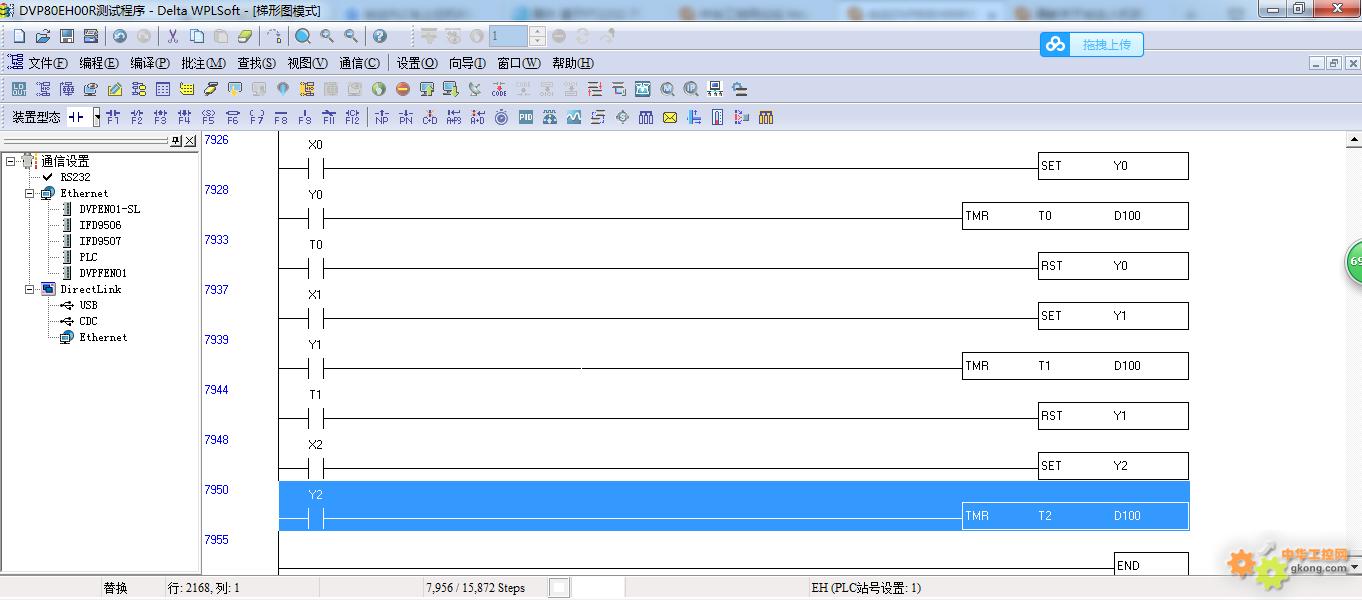Collapse the 通信设置 root node
The width and height of the screenshot is (1362, 600).
click(x=11, y=161)
